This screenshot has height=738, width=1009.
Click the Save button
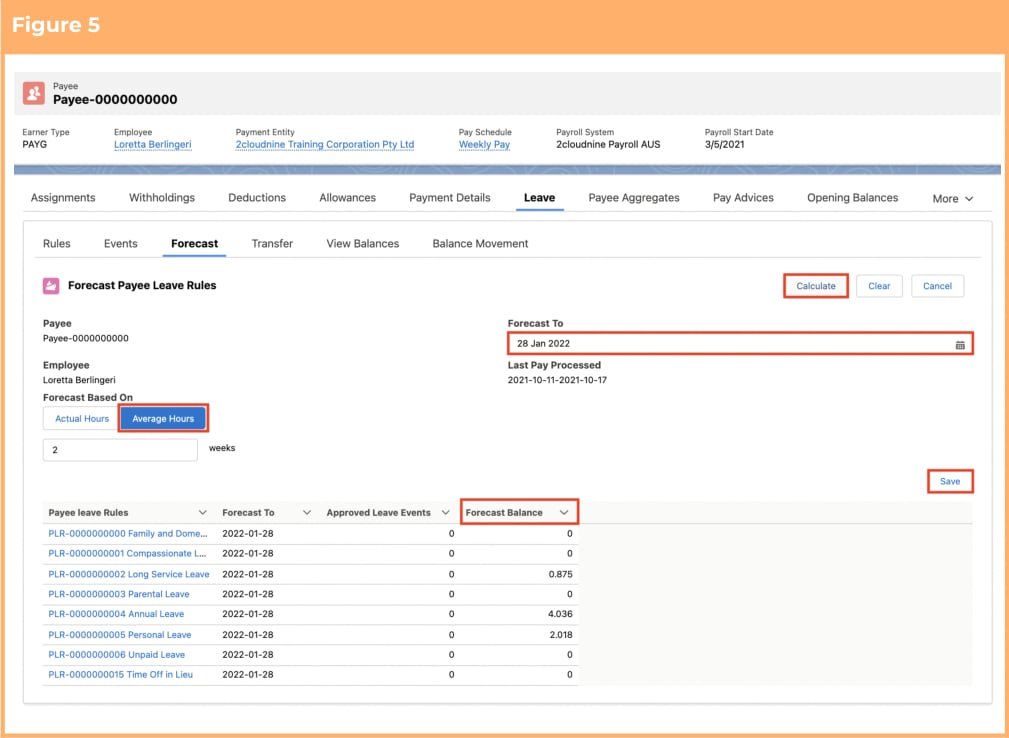tap(950, 481)
